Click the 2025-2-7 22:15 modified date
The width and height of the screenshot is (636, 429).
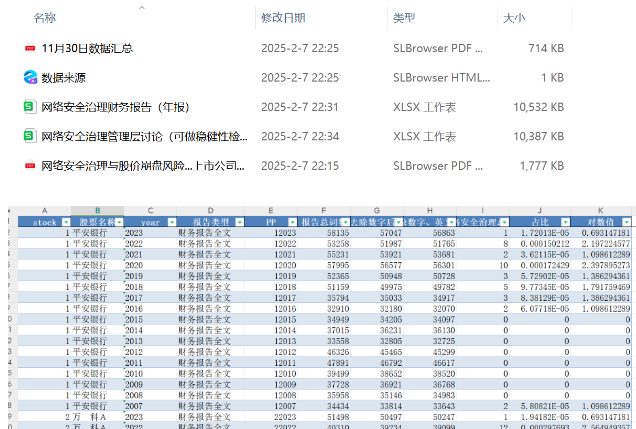pyautogui.click(x=300, y=166)
